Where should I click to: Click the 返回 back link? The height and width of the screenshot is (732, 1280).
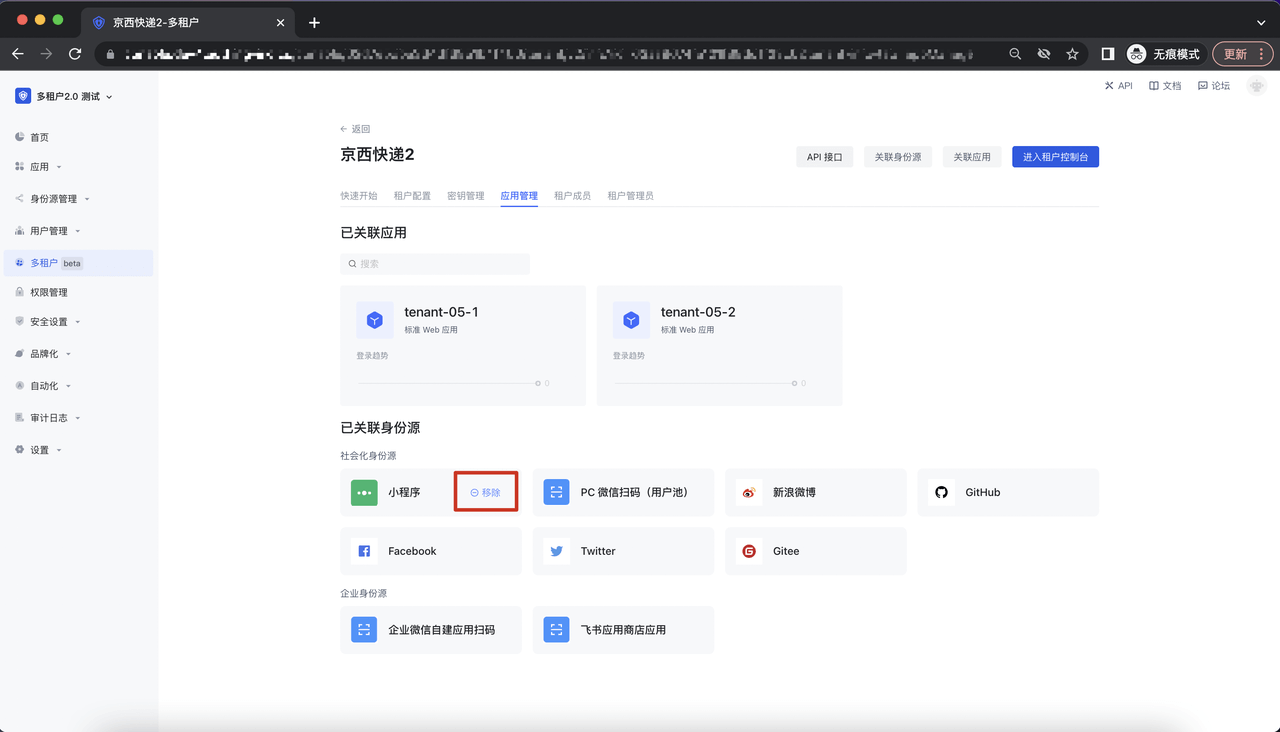[355, 129]
